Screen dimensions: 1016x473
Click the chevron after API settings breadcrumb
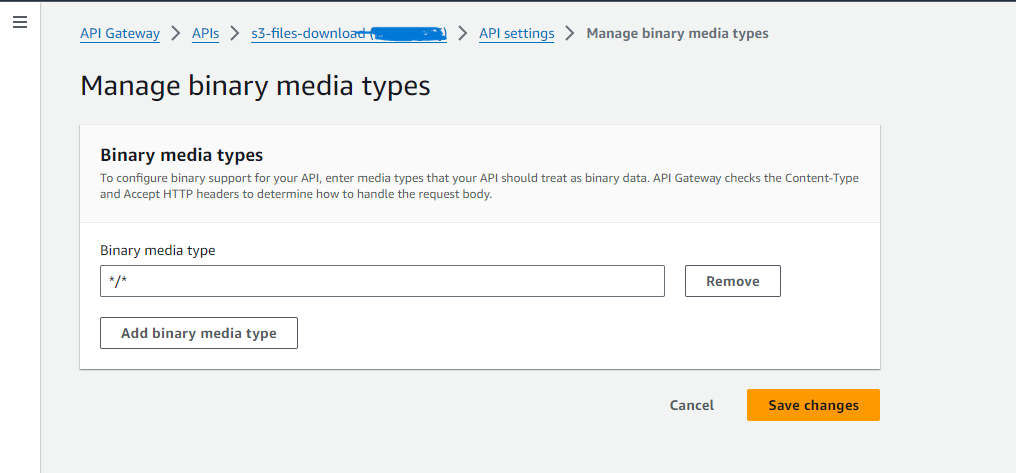point(570,33)
